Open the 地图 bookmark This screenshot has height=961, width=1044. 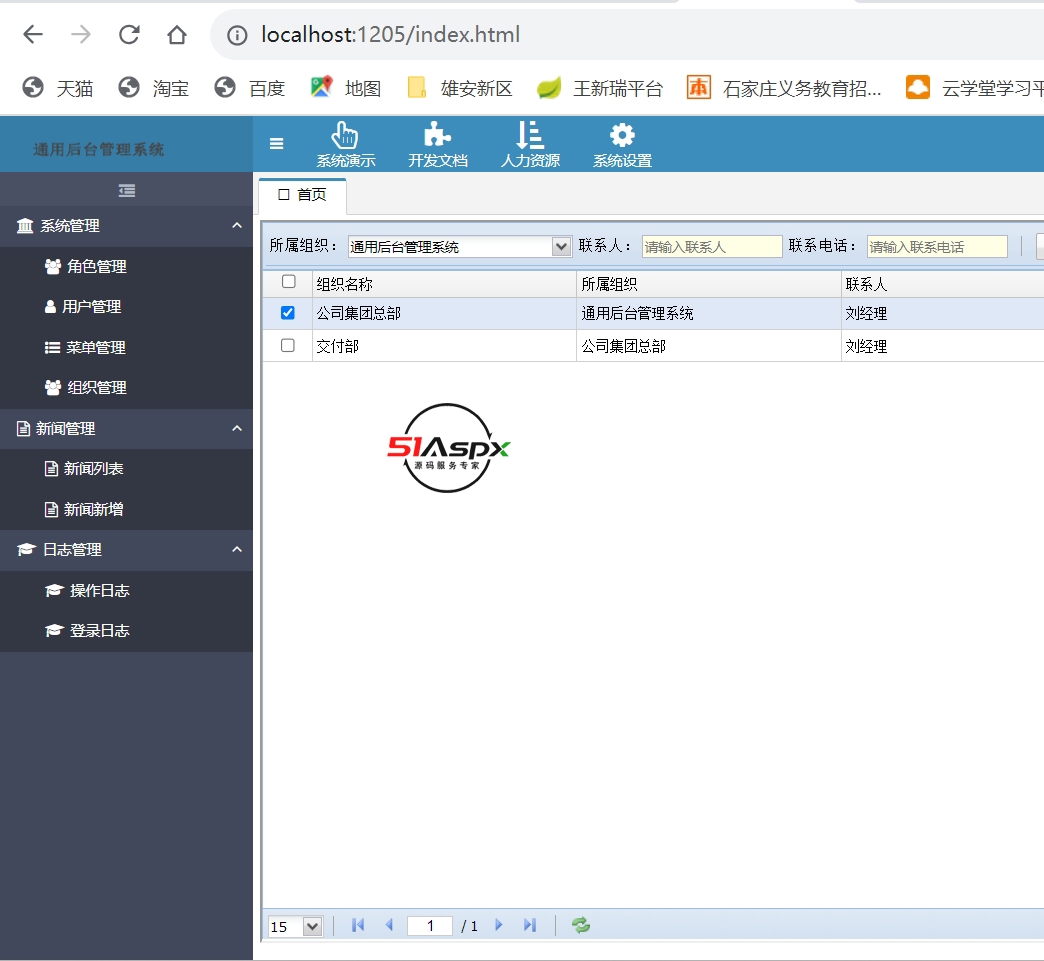(346, 88)
